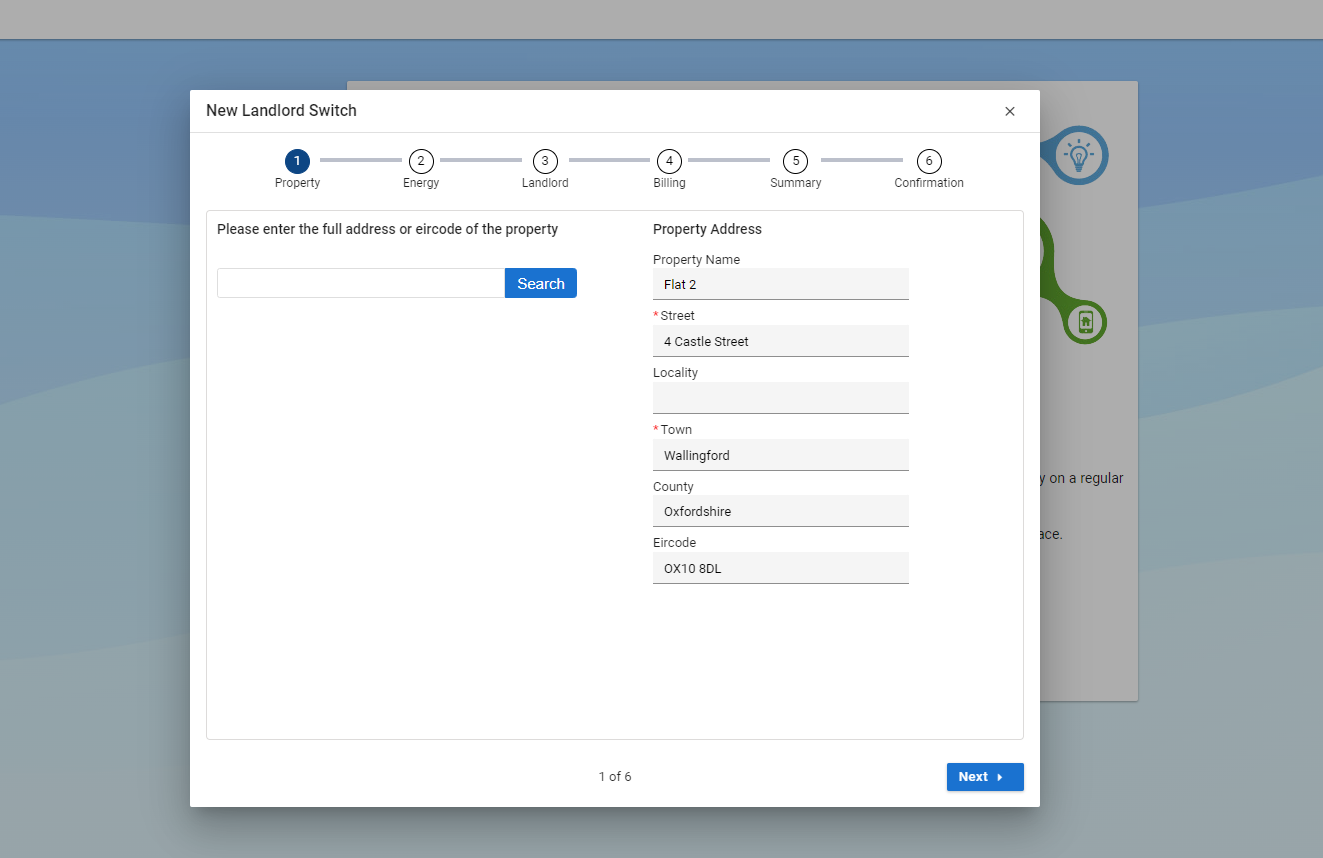The height and width of the screenshot is (858, 1323).
Task: Select step 4 Billing circle
Action: (669, 161)
